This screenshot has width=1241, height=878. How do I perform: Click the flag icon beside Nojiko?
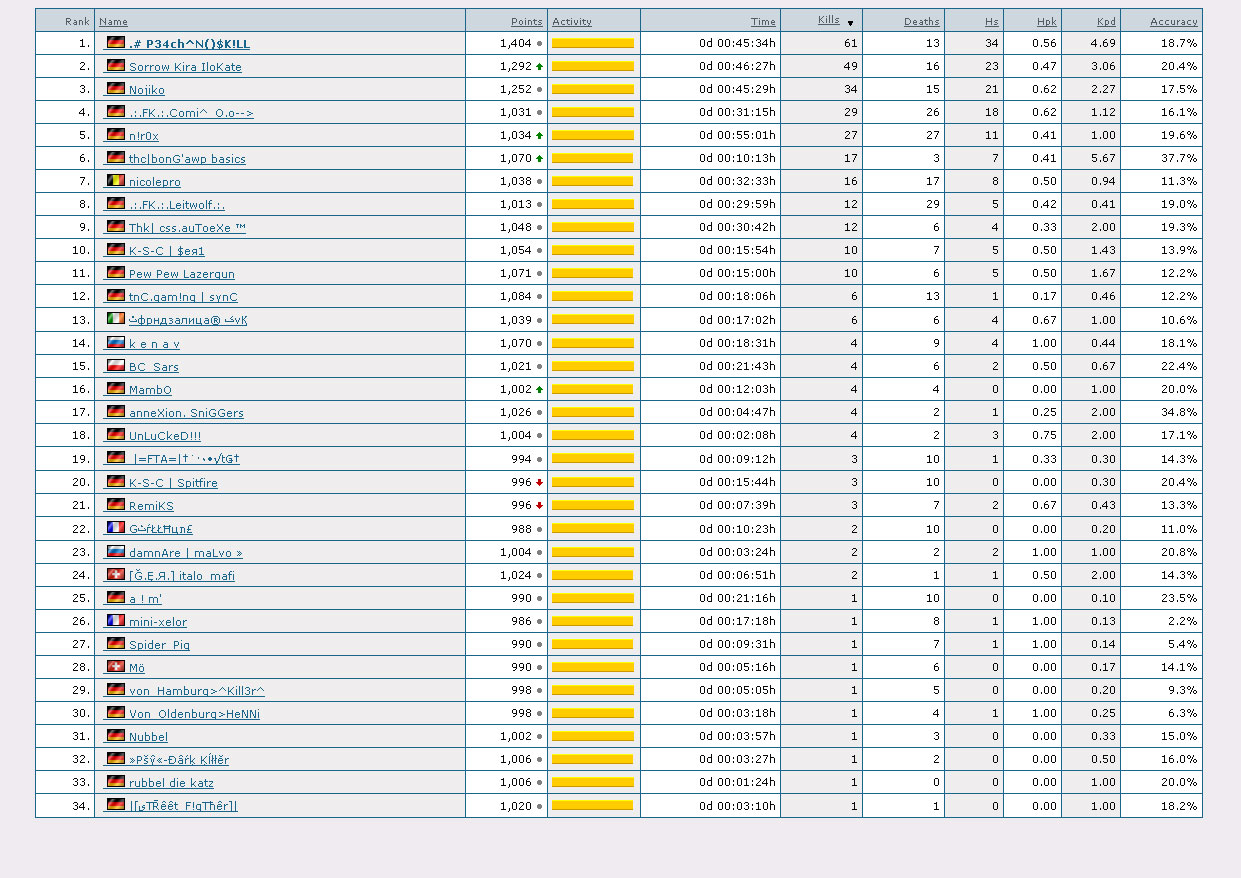[116, 89]
